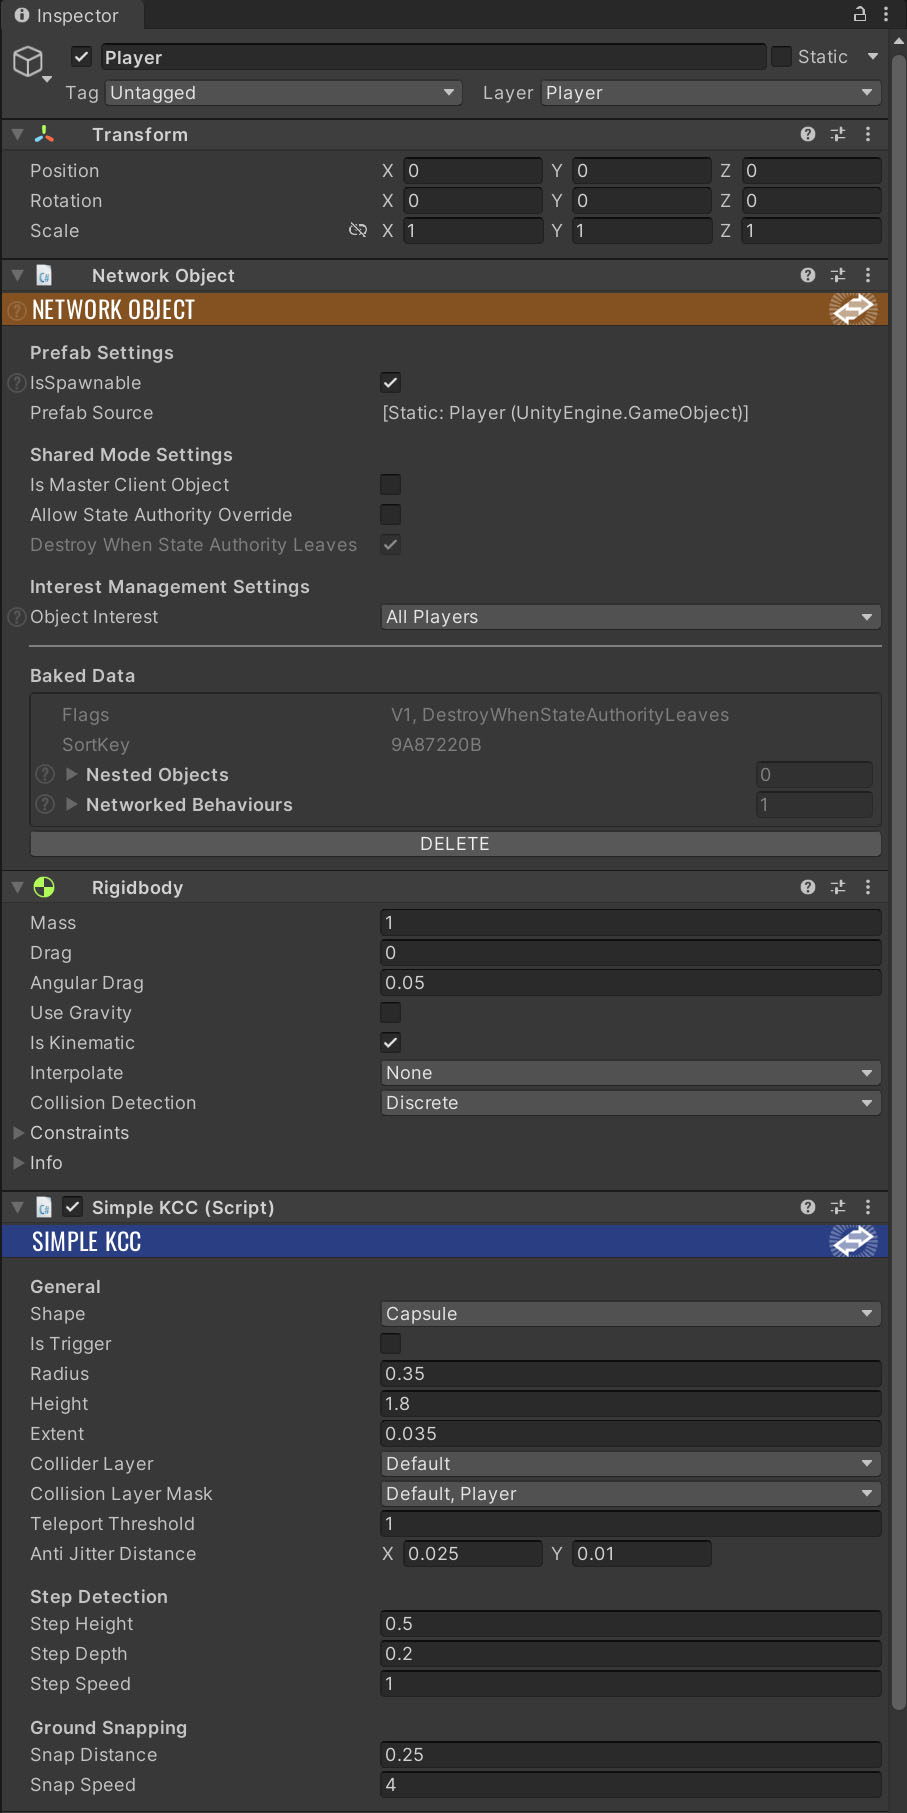Open Transform component help reference

808,134
